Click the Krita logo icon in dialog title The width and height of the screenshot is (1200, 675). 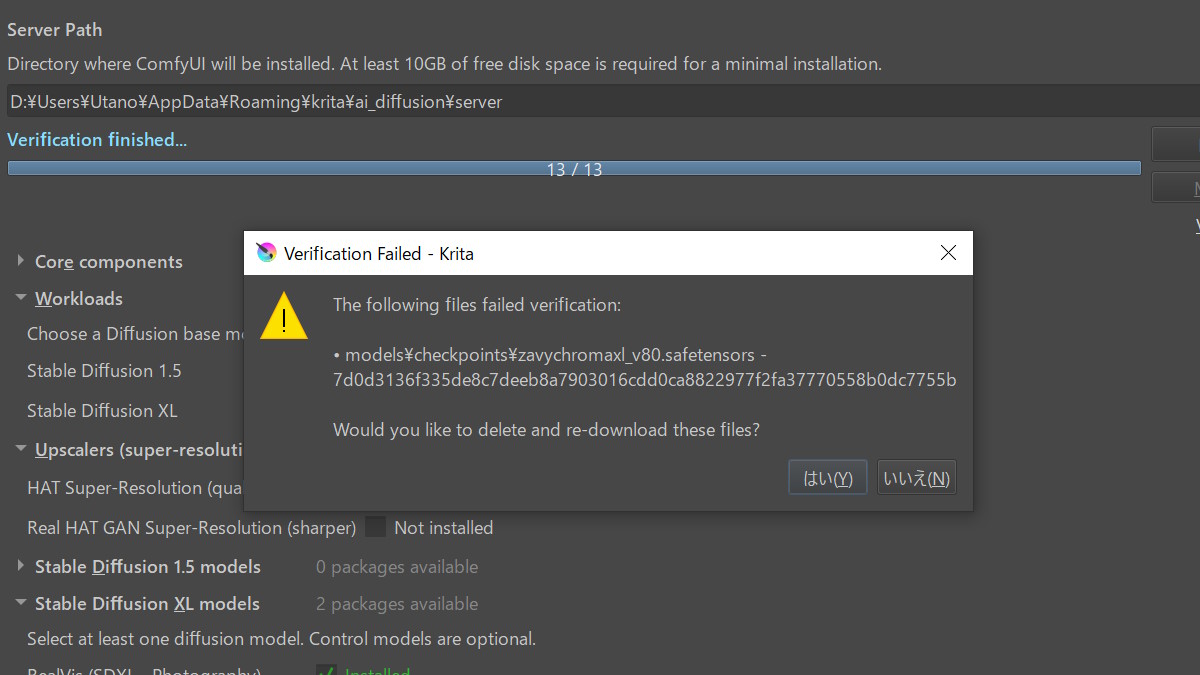pos(266,253)
